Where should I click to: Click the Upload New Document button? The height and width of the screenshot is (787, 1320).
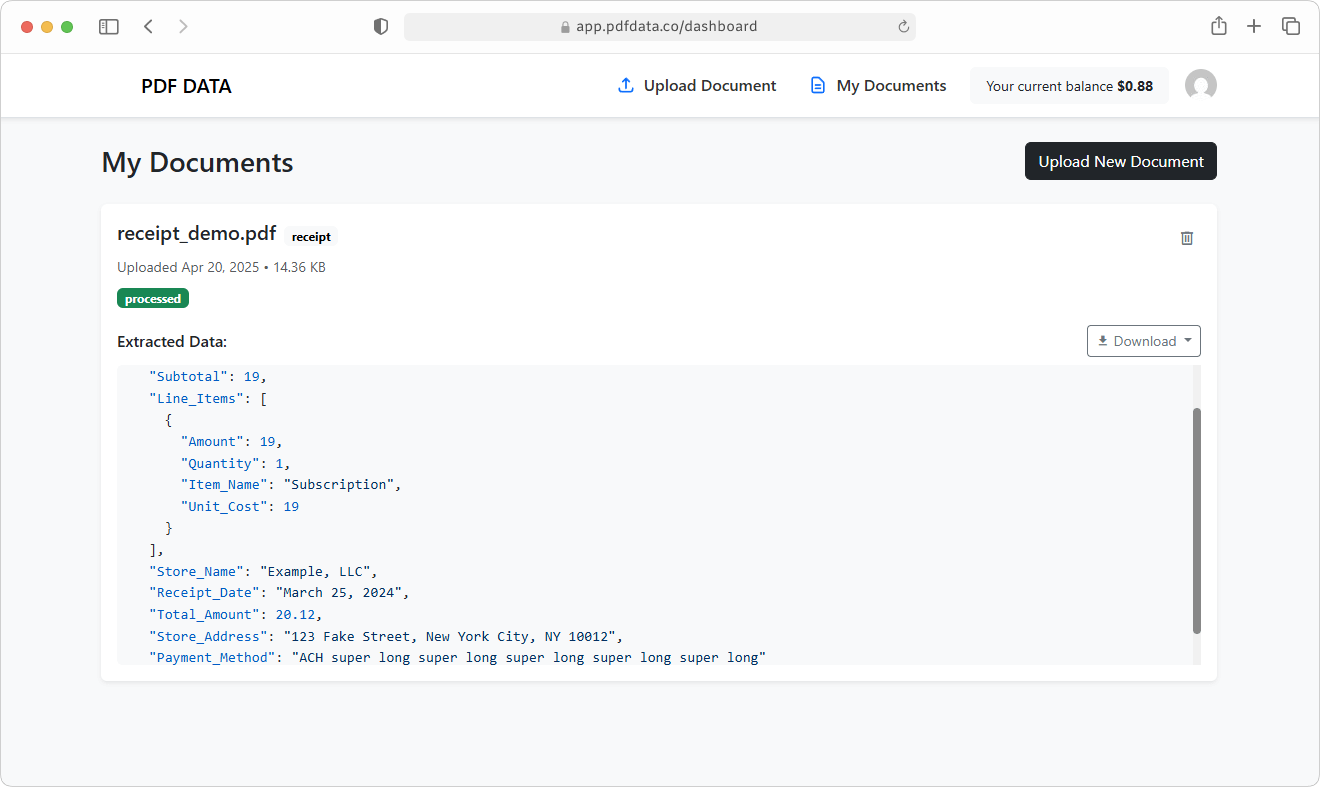1121,161
